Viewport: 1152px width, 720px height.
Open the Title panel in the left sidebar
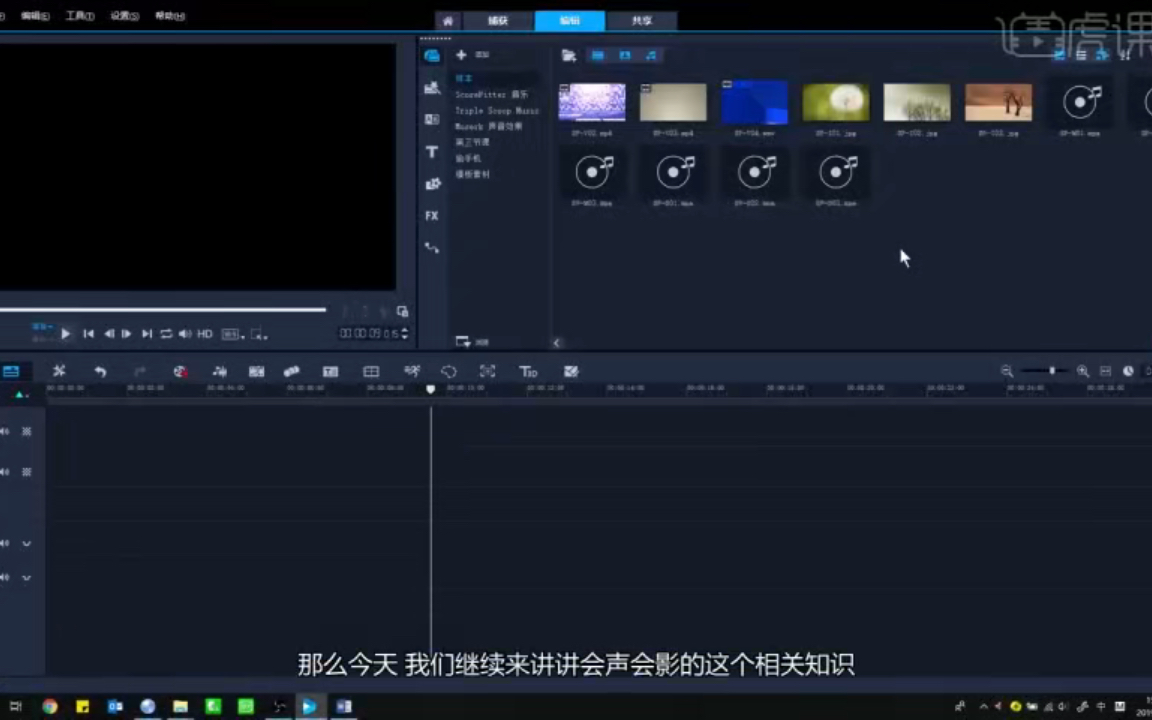(x=432, y=151)
